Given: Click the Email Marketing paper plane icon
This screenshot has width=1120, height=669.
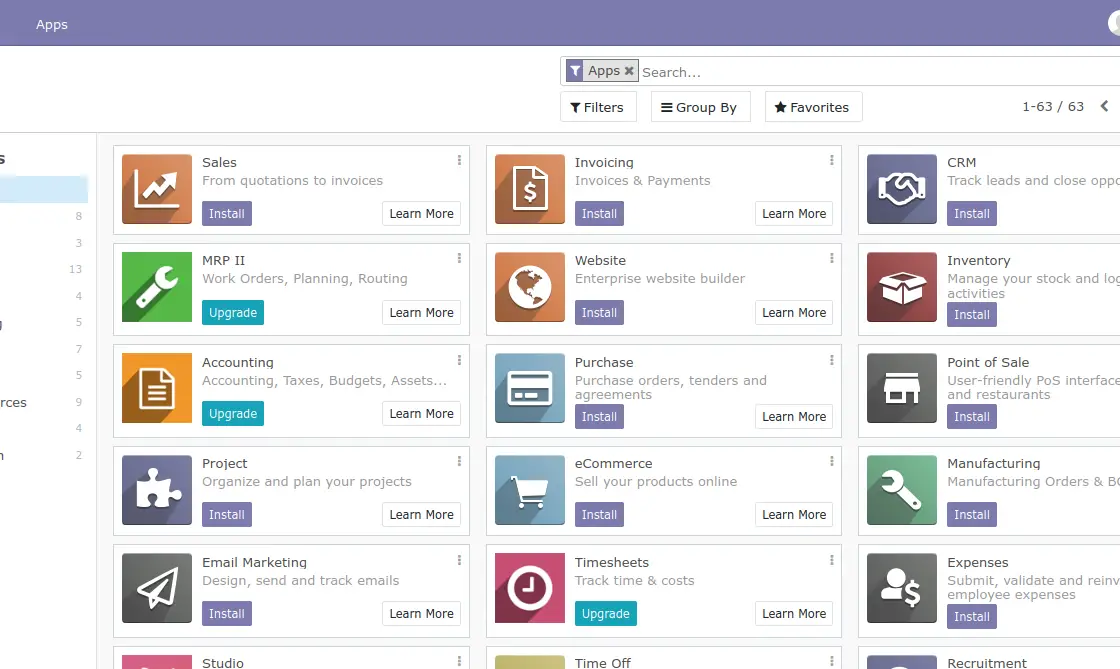Looking at the screenshot, I should 156,588.
